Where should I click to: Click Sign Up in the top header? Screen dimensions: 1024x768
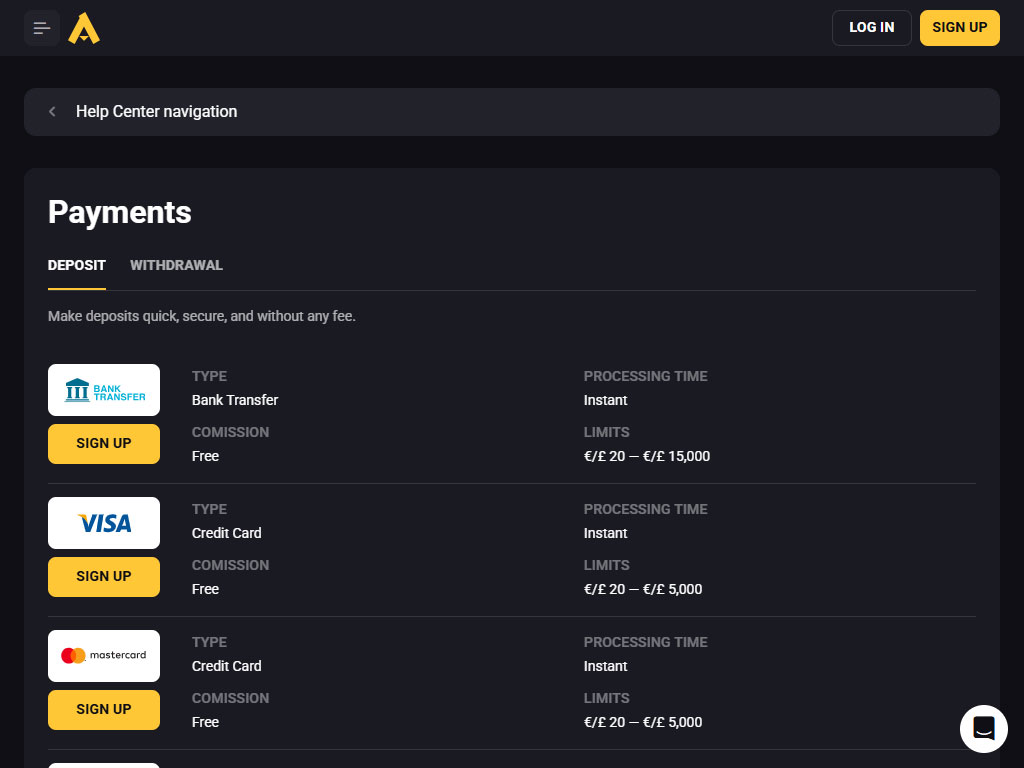point(959,28)
